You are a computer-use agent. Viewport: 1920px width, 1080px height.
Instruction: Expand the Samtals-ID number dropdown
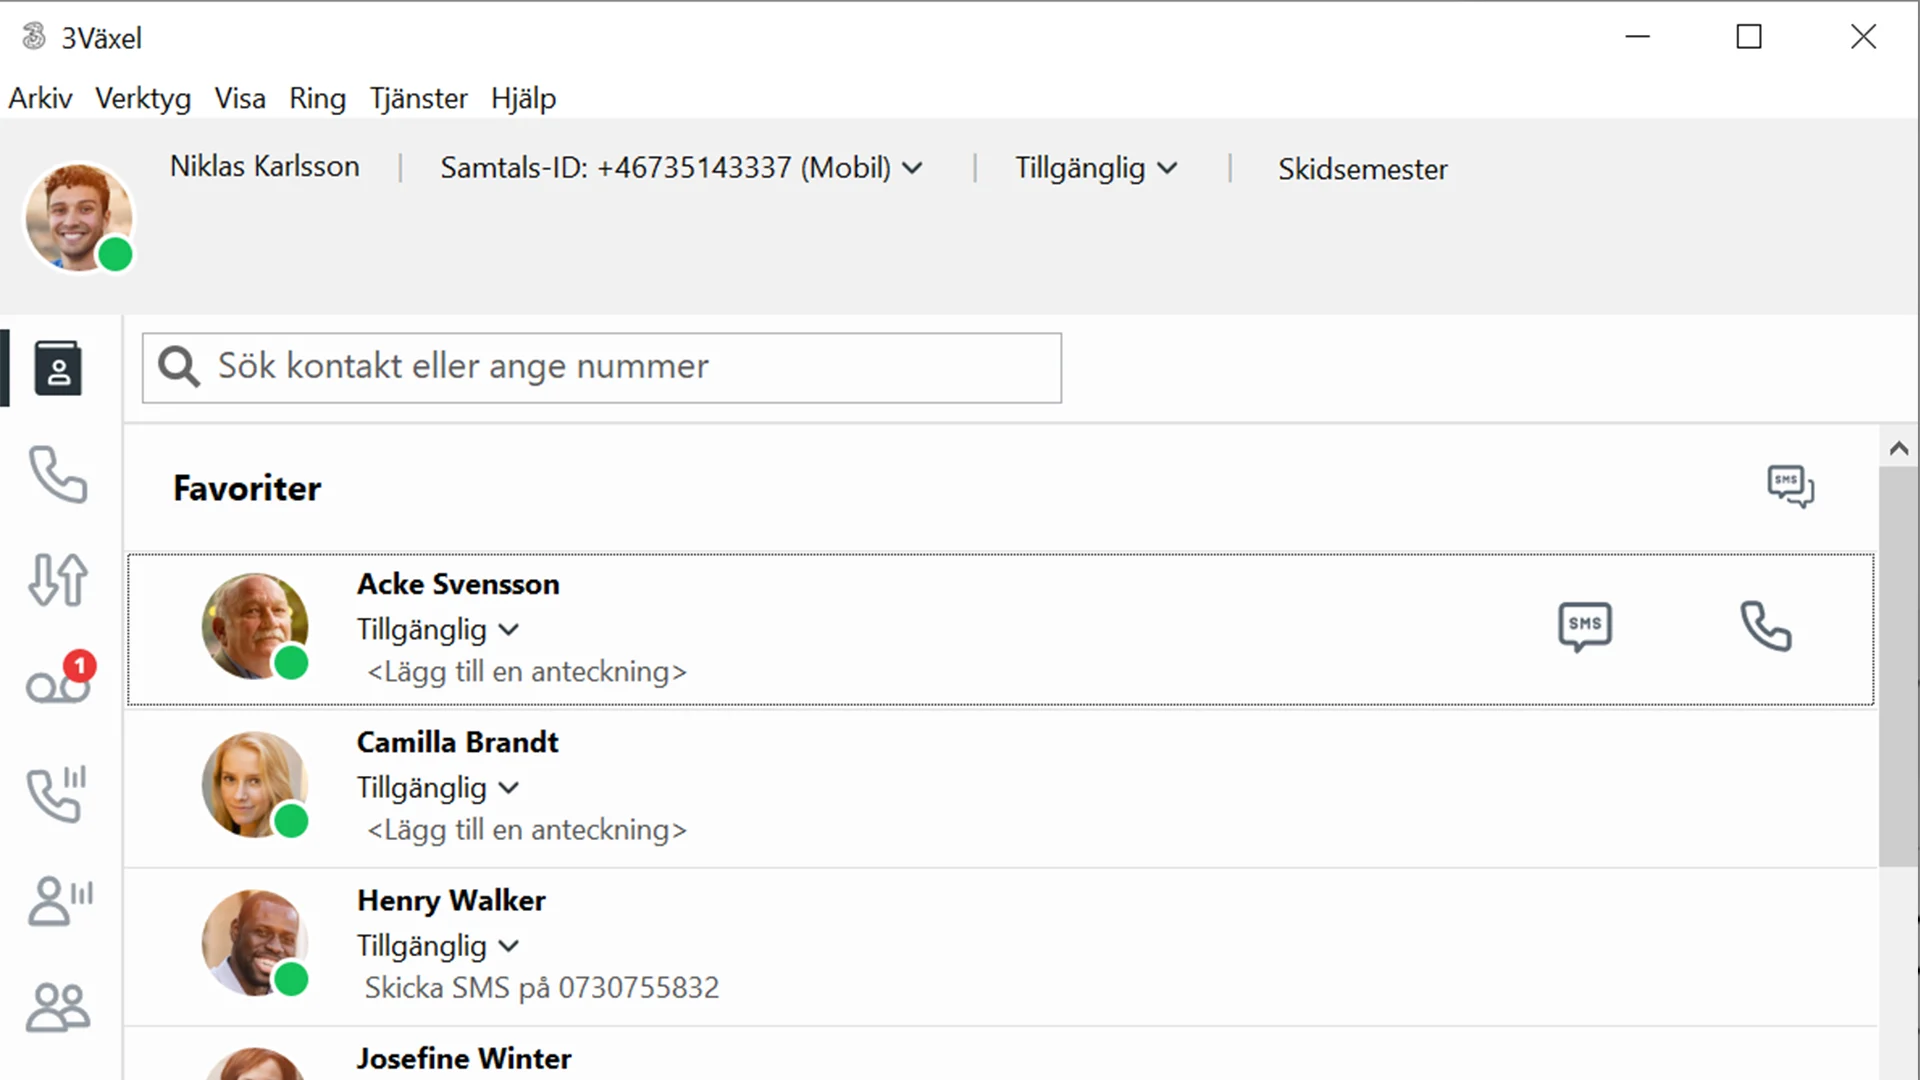click(912, 168)
